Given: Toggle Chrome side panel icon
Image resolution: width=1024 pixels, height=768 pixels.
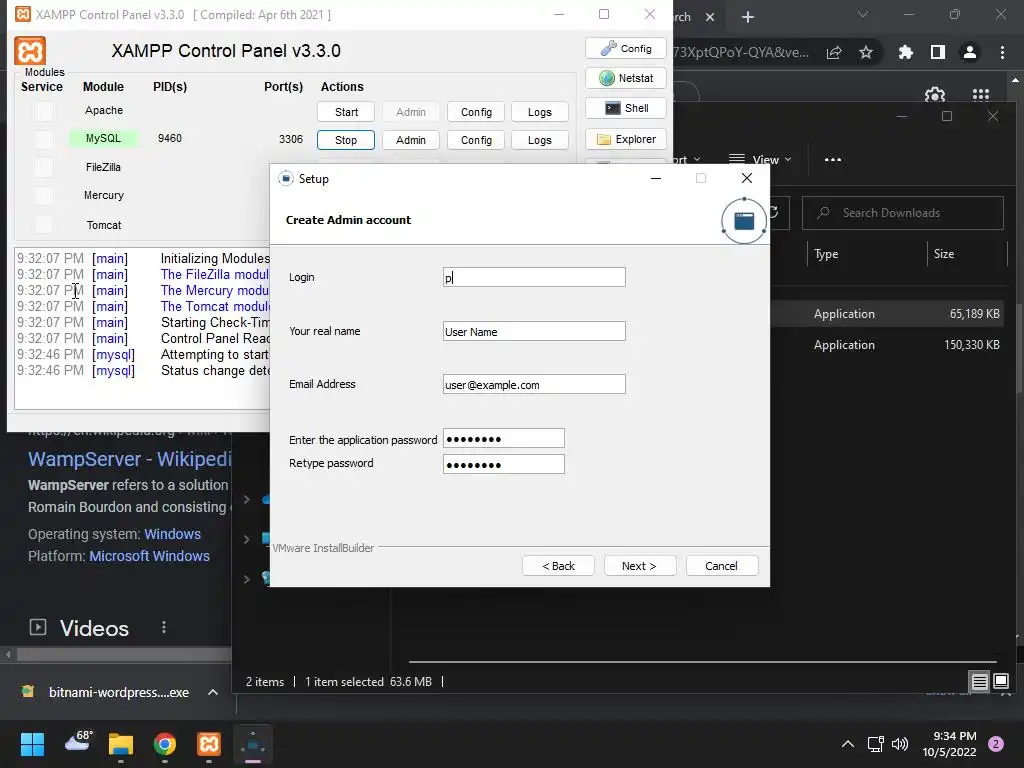Looking at the screenshot, I should 938,52.
